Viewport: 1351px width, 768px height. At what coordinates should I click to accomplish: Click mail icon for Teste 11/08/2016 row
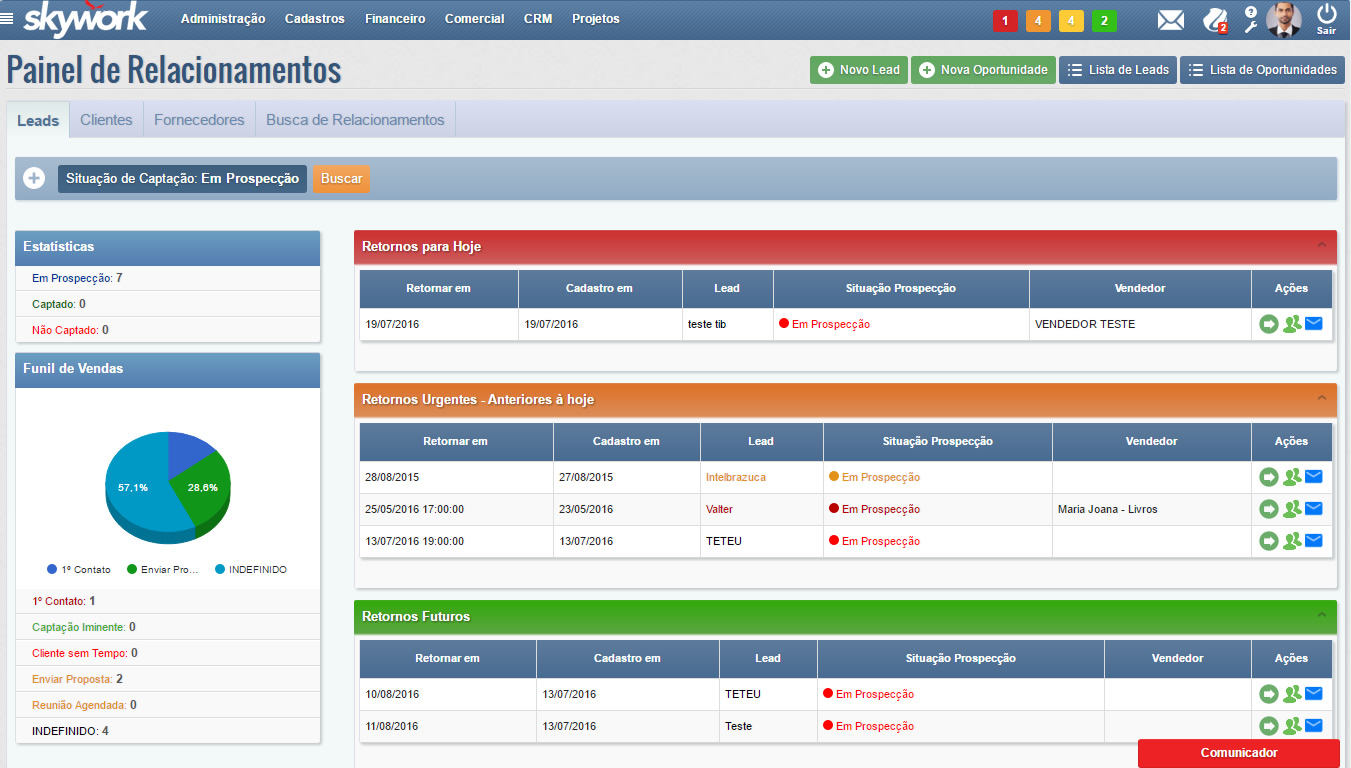[1314, 726]
